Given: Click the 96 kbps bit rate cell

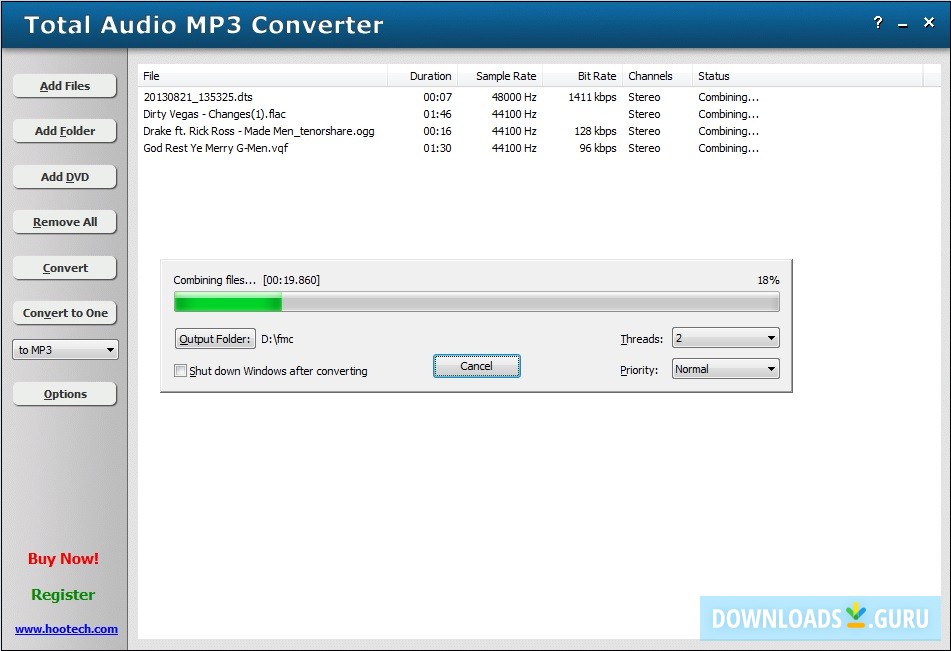Looking at the screenshot, I should [x=597, y=148].
